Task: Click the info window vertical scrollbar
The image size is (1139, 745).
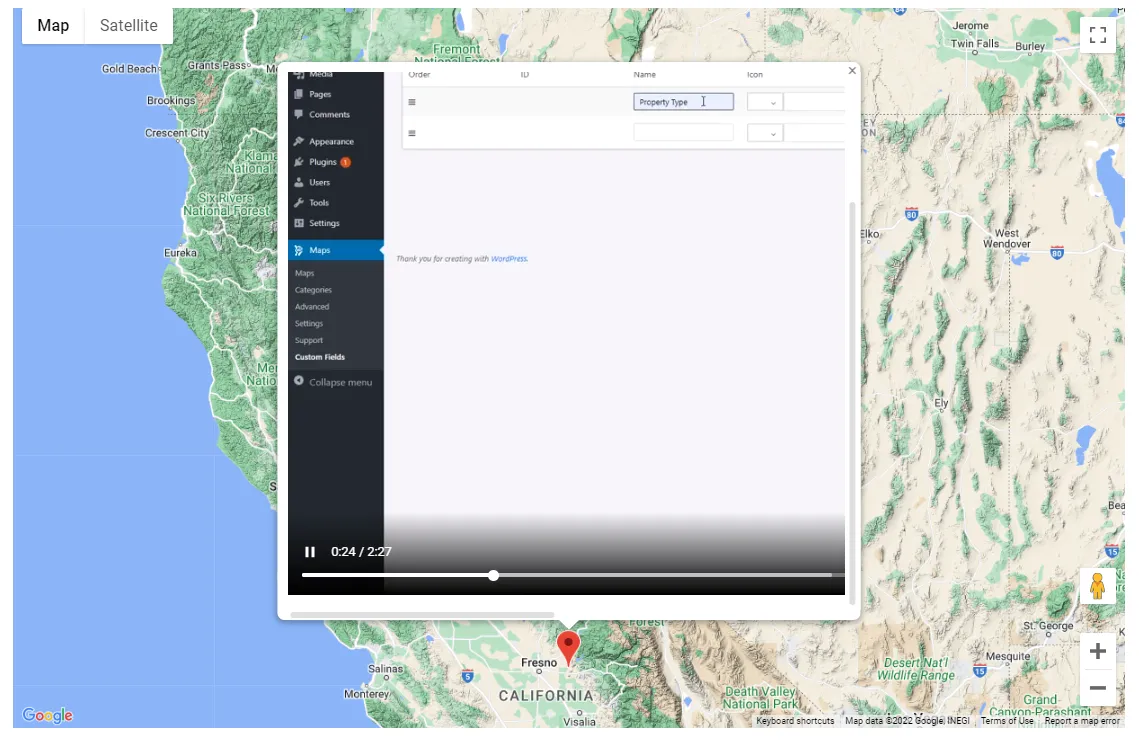Action: pyautogui.click(x=853, y=403)
